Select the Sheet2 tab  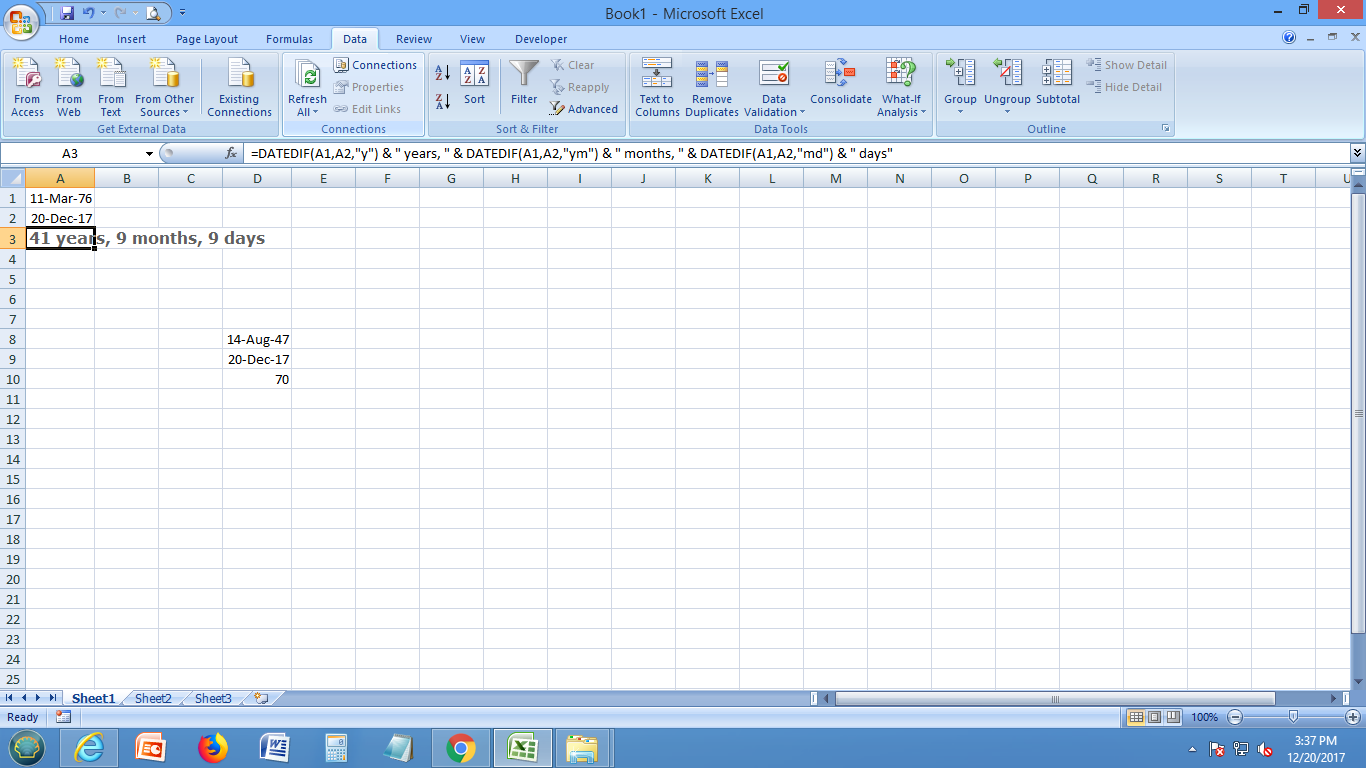[x=152, y=698]
